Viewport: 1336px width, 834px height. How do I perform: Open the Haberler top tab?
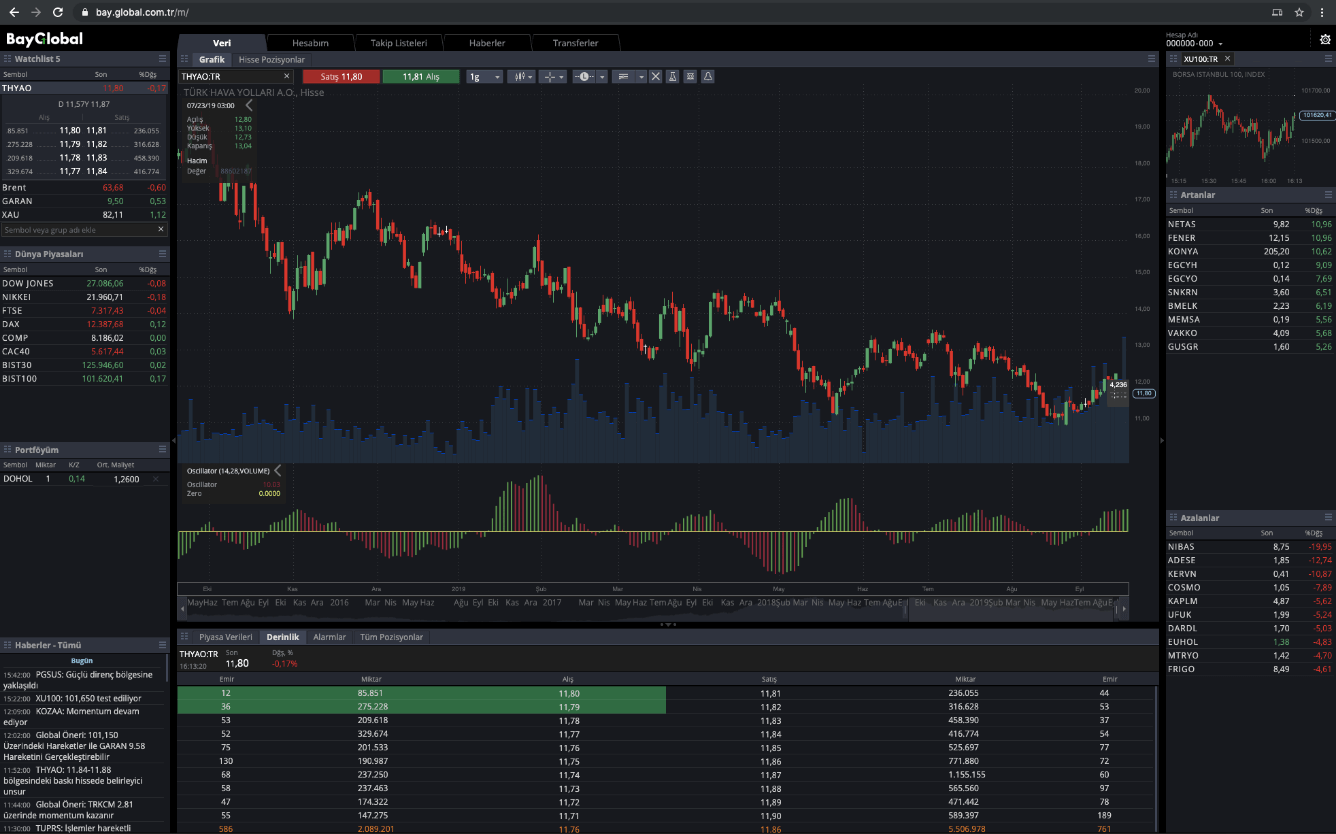(487, 43)
